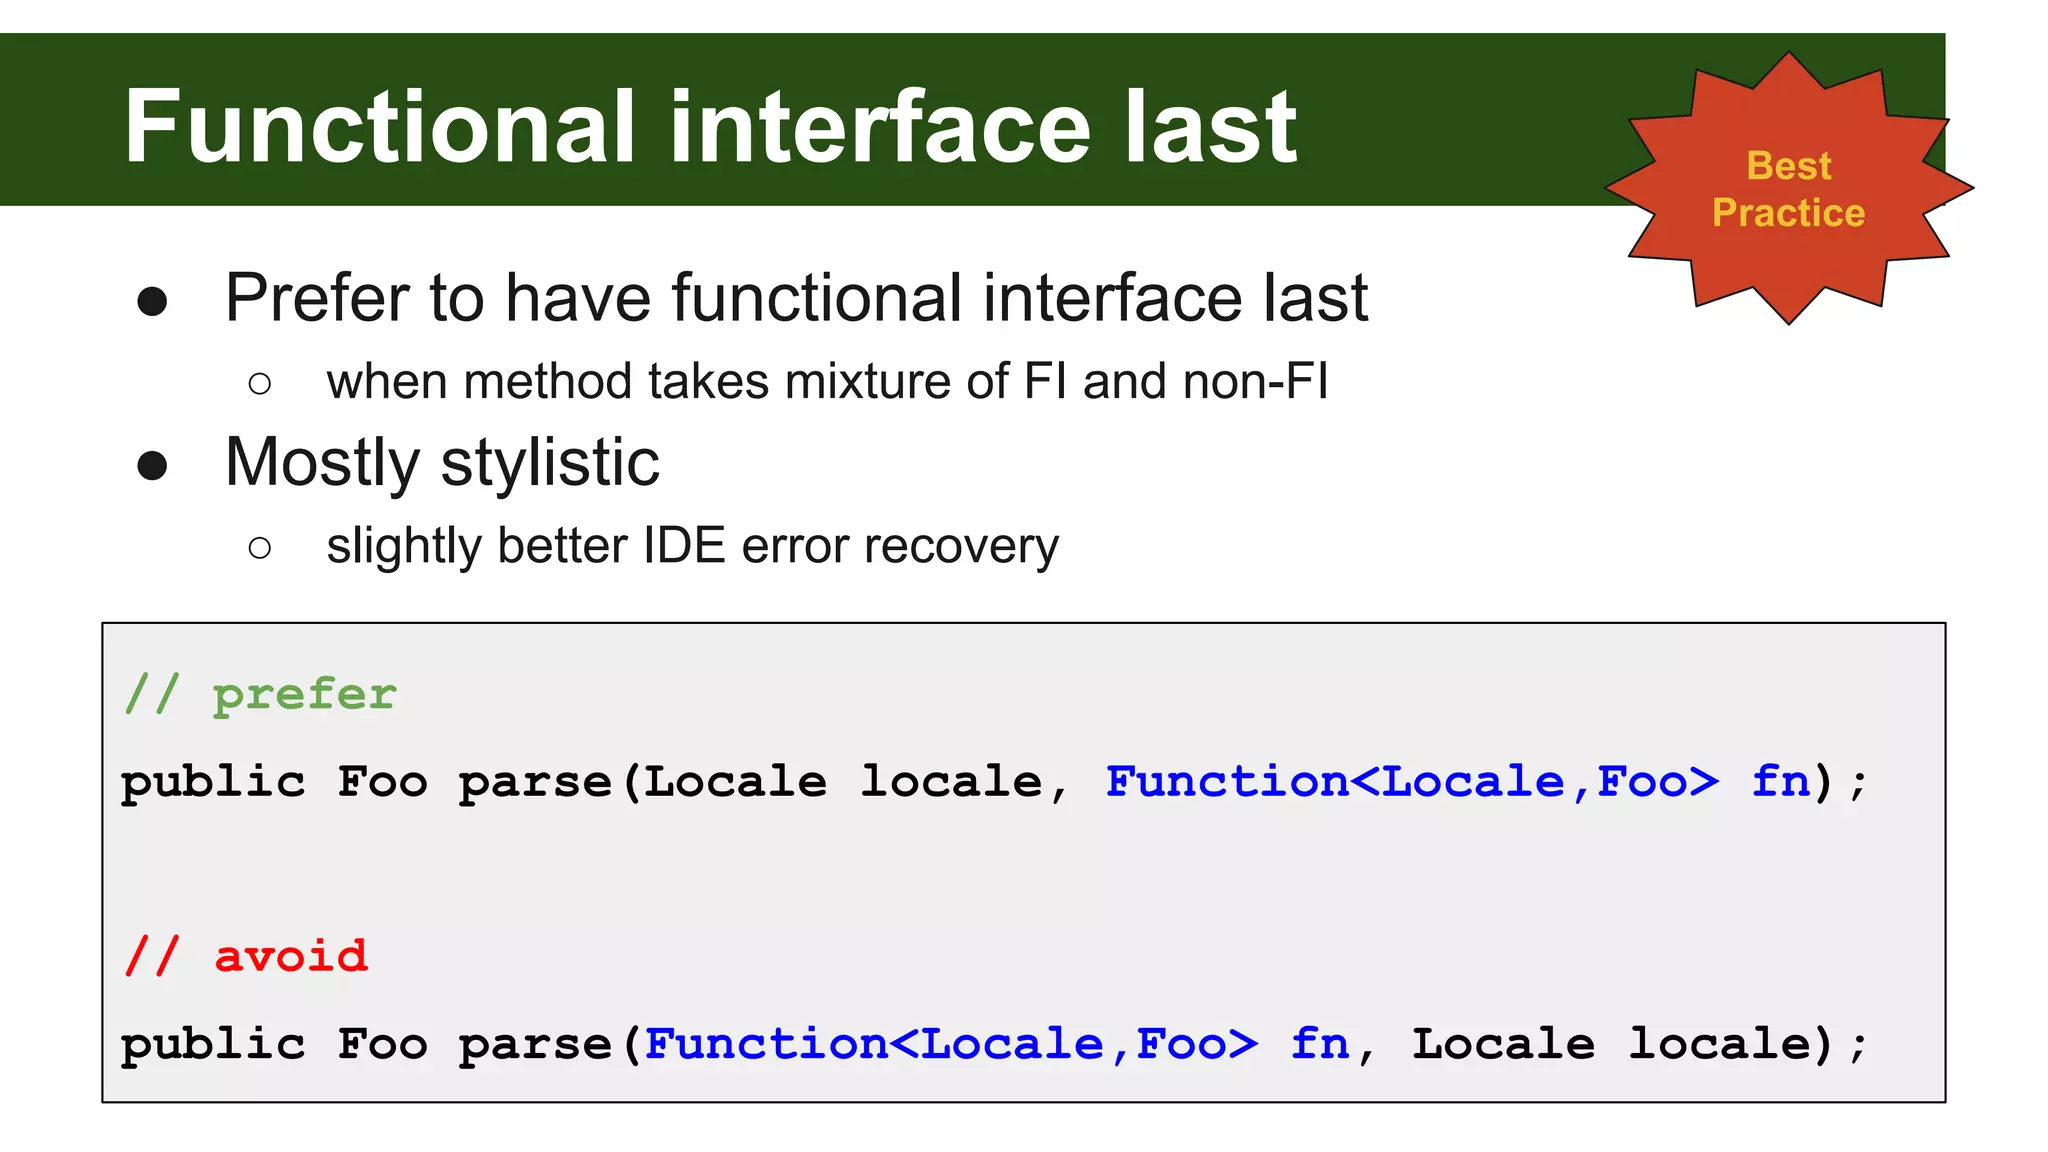This screenshot has height=1152, width=2048.
Task: Click the red '// avoid' code comment
Action: click(x=245, y=956)
